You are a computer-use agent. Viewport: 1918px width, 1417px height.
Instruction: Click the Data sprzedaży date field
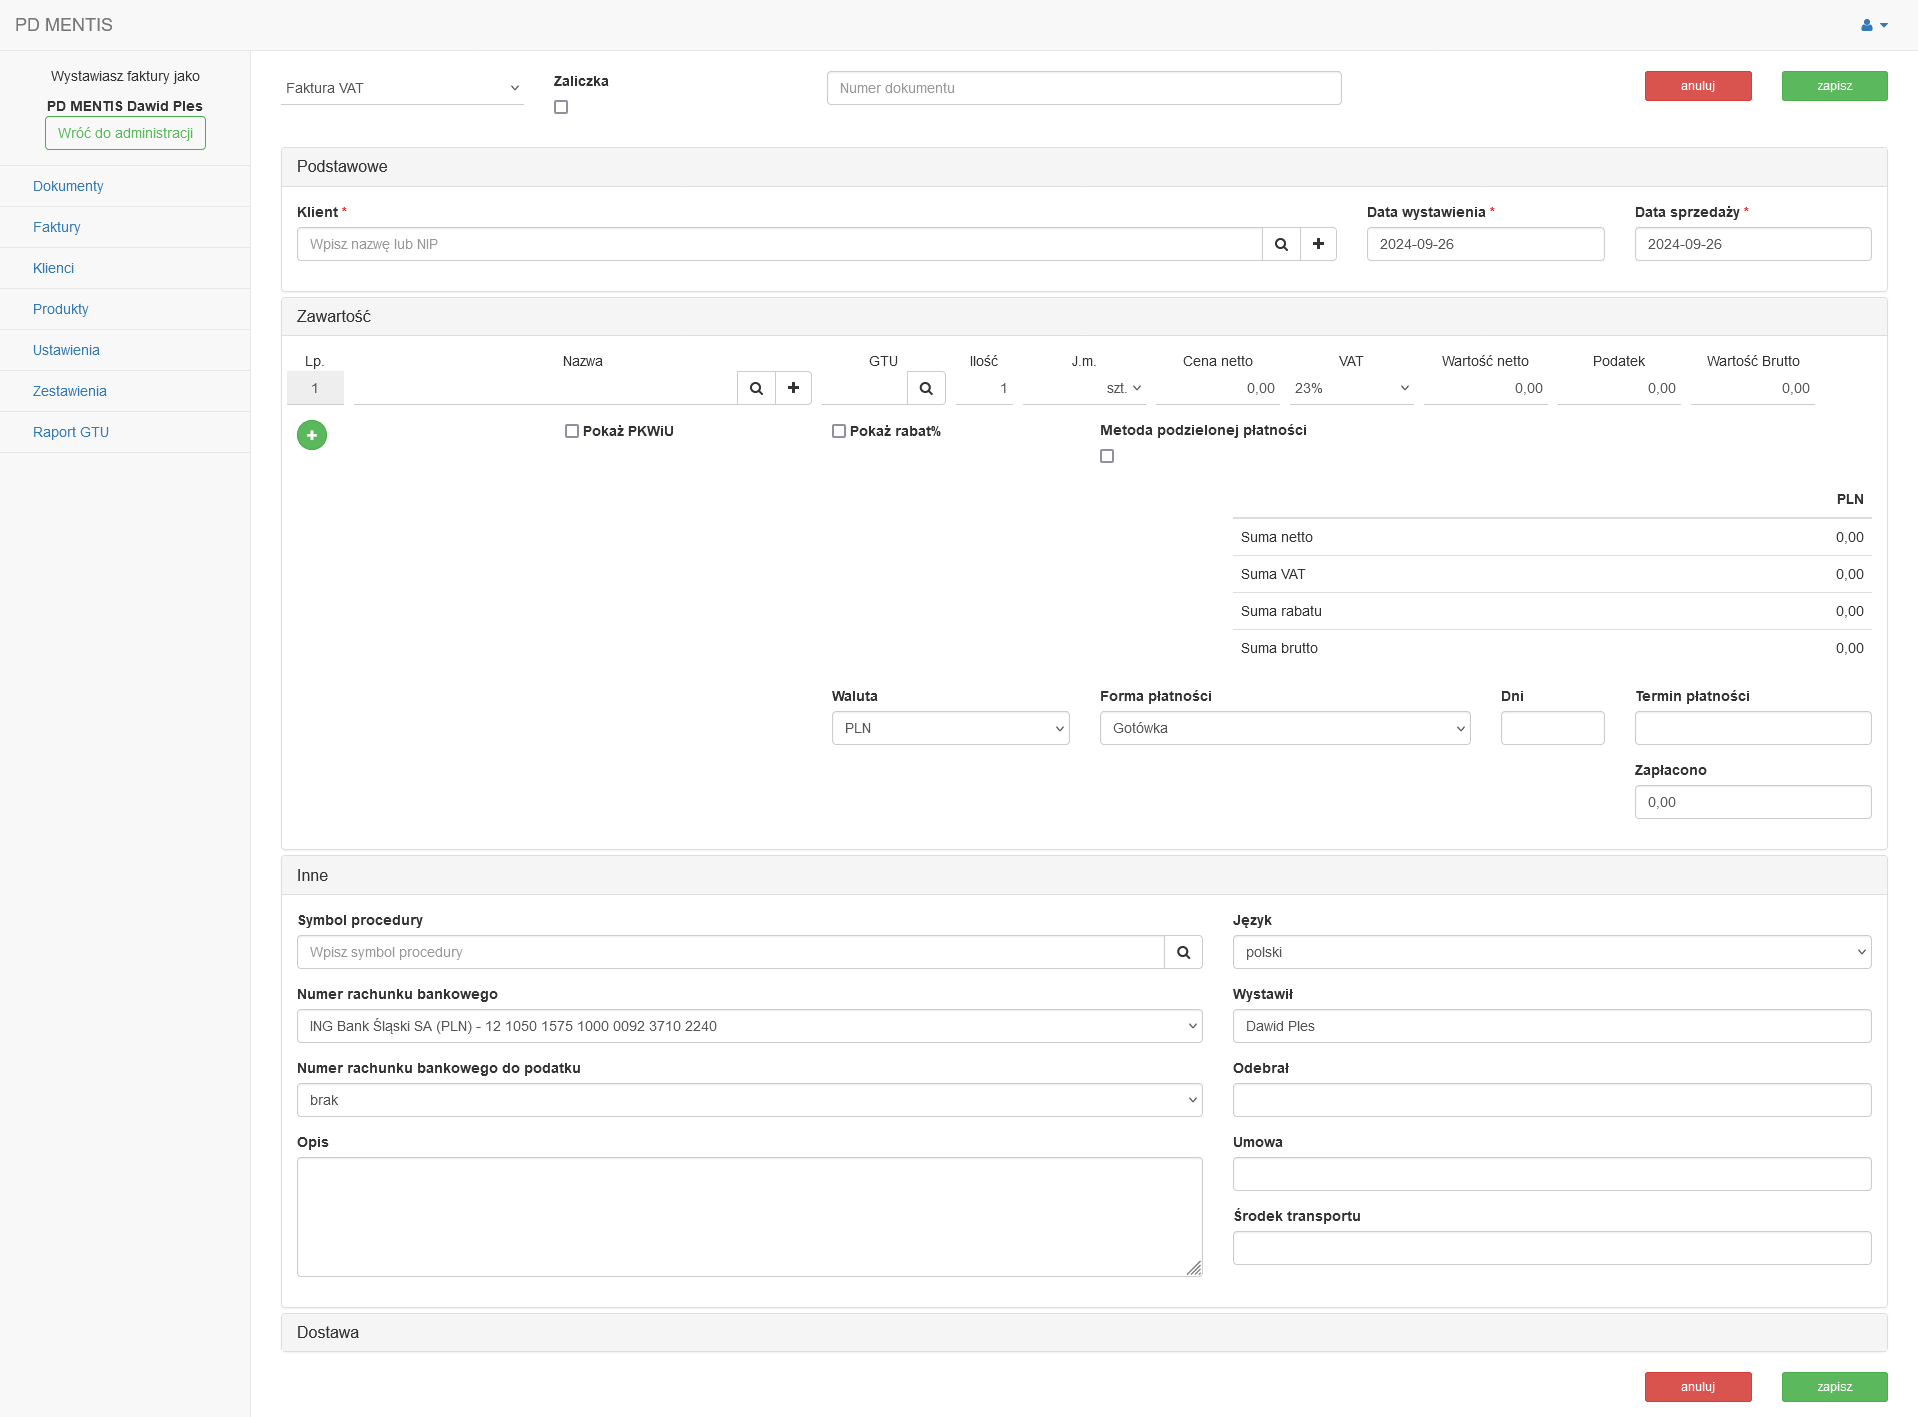pos(1753,244)
